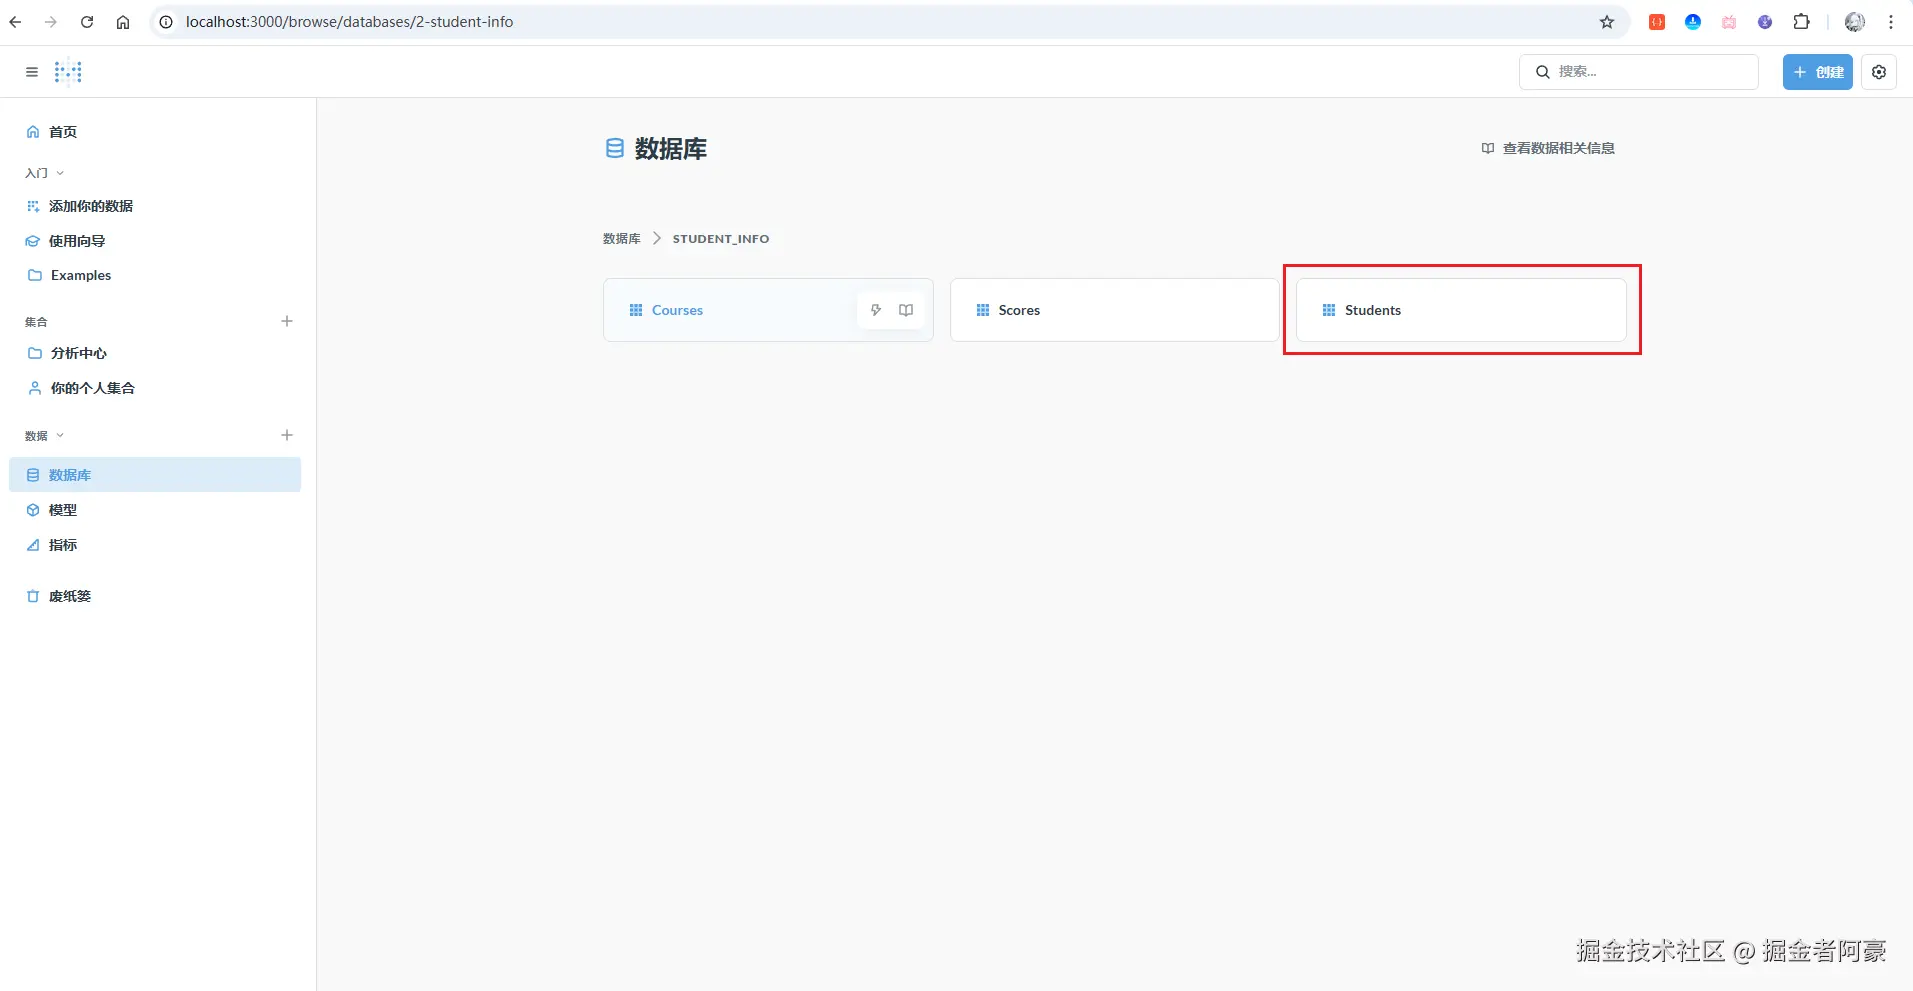
Task: Click plus icon beside 数据 section
Action: pos(287,435)
